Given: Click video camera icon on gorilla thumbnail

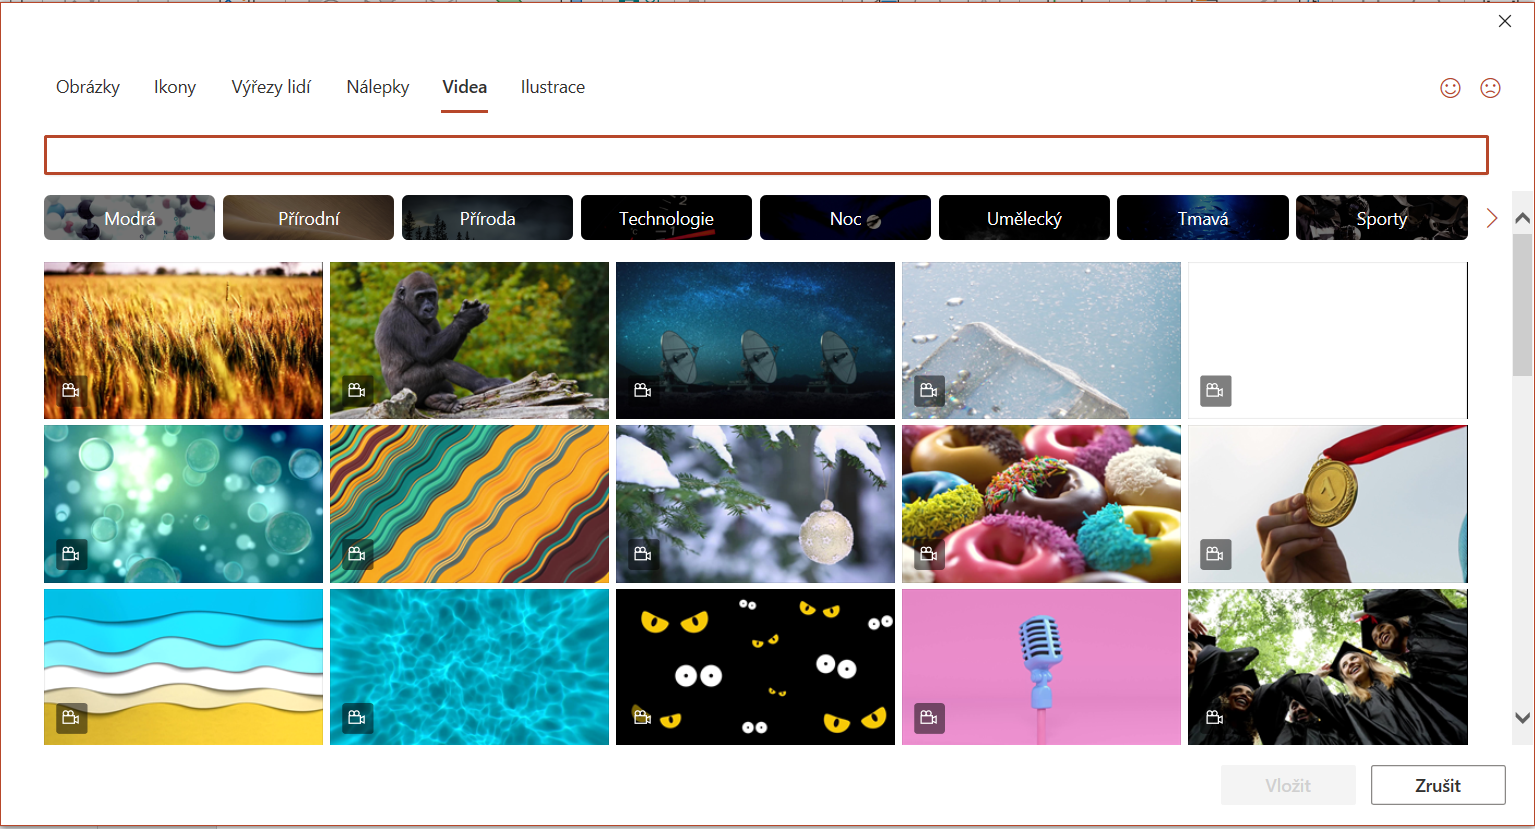Looking at the screenshot, I should coord(357,390).
